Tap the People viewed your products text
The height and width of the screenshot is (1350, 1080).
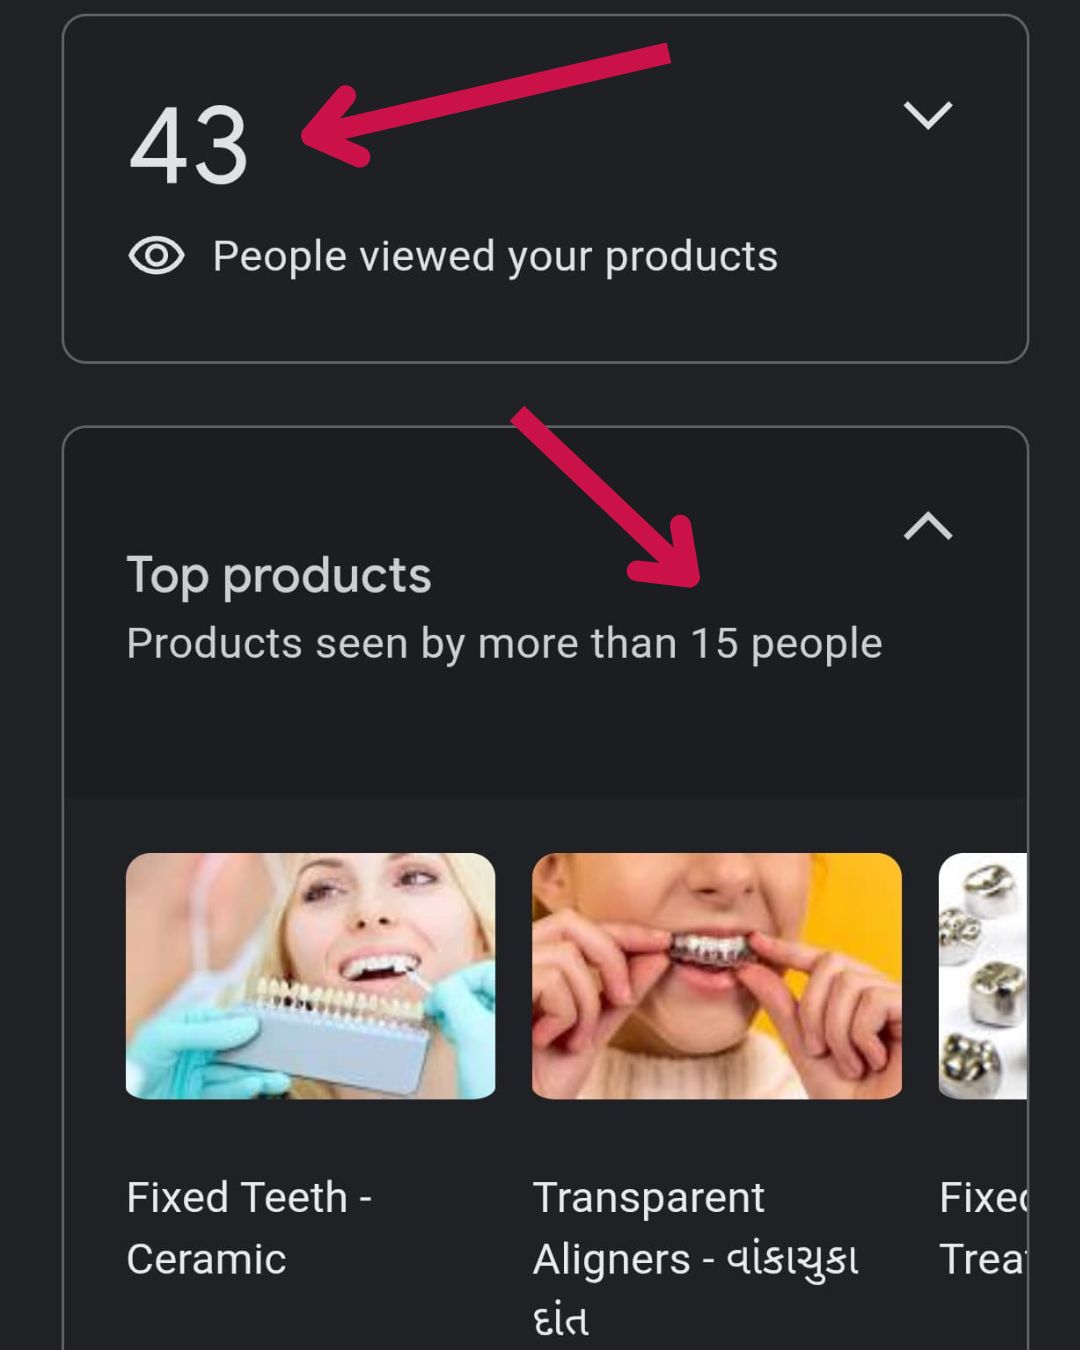pyautogui.click(x=495, y=257)
